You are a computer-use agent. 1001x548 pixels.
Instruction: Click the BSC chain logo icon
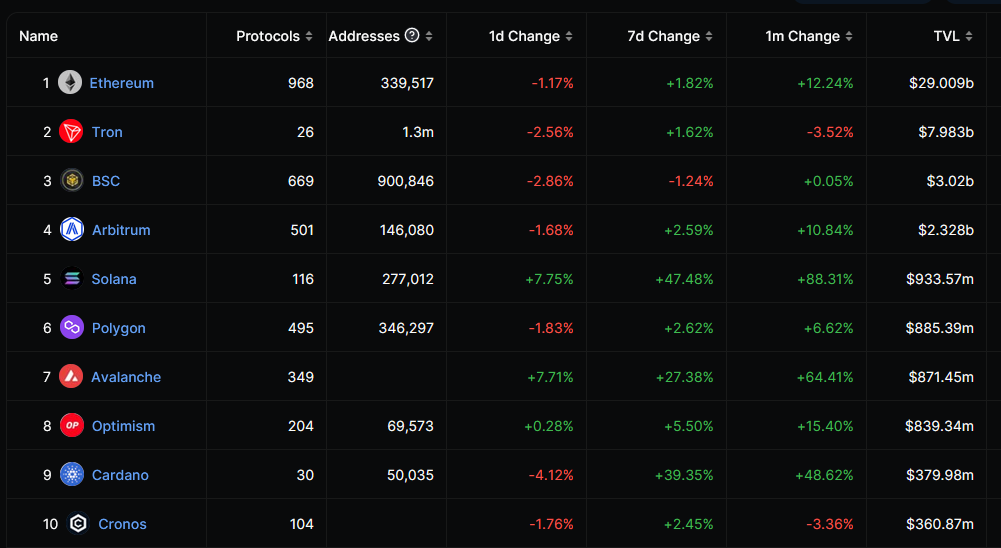tap(72, 181)
